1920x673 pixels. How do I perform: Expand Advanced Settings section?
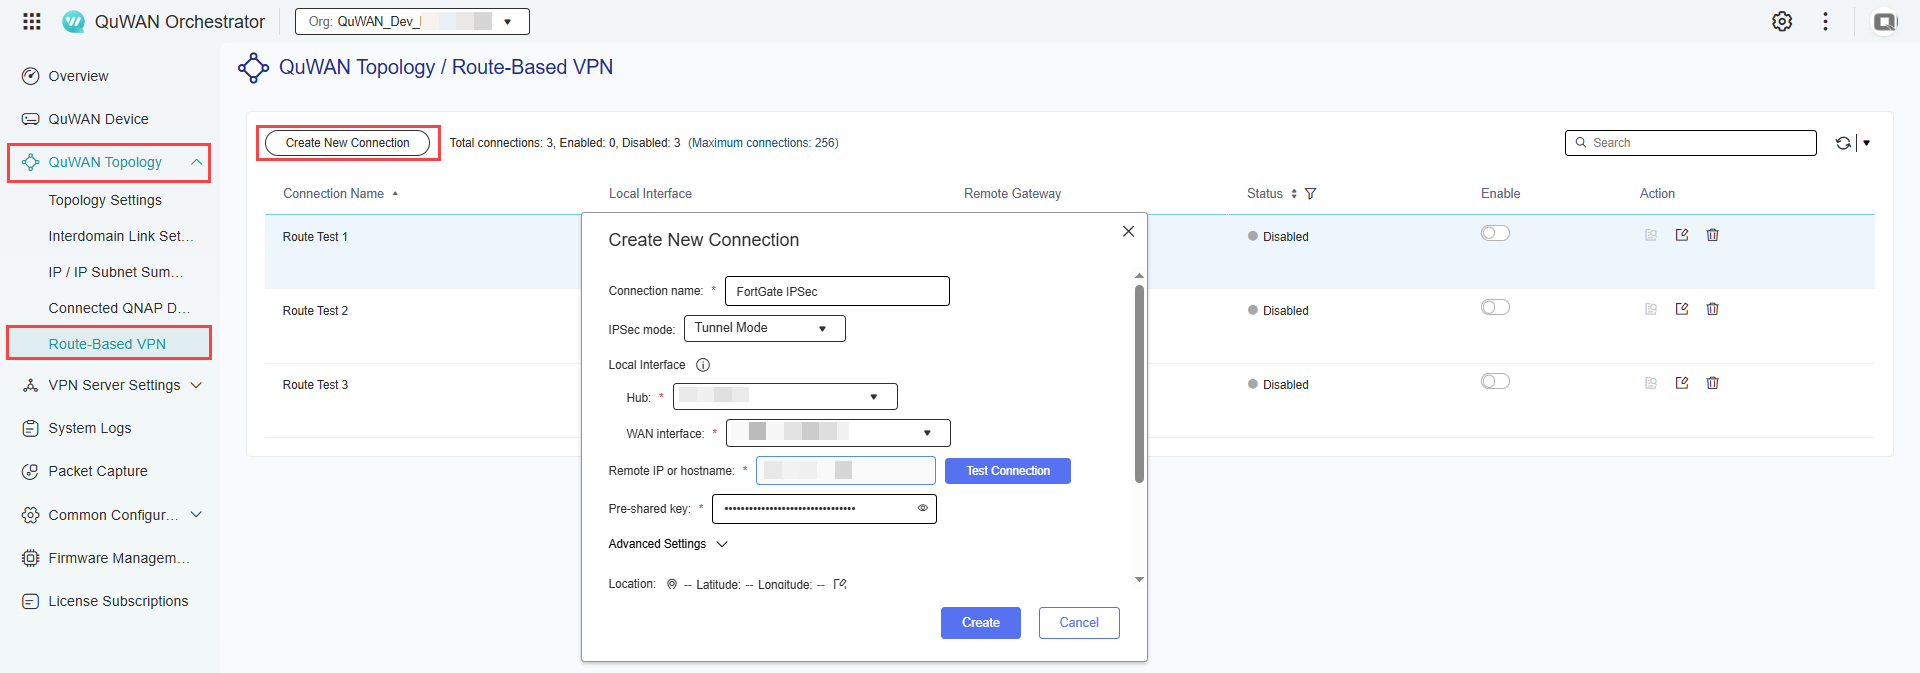668,544
